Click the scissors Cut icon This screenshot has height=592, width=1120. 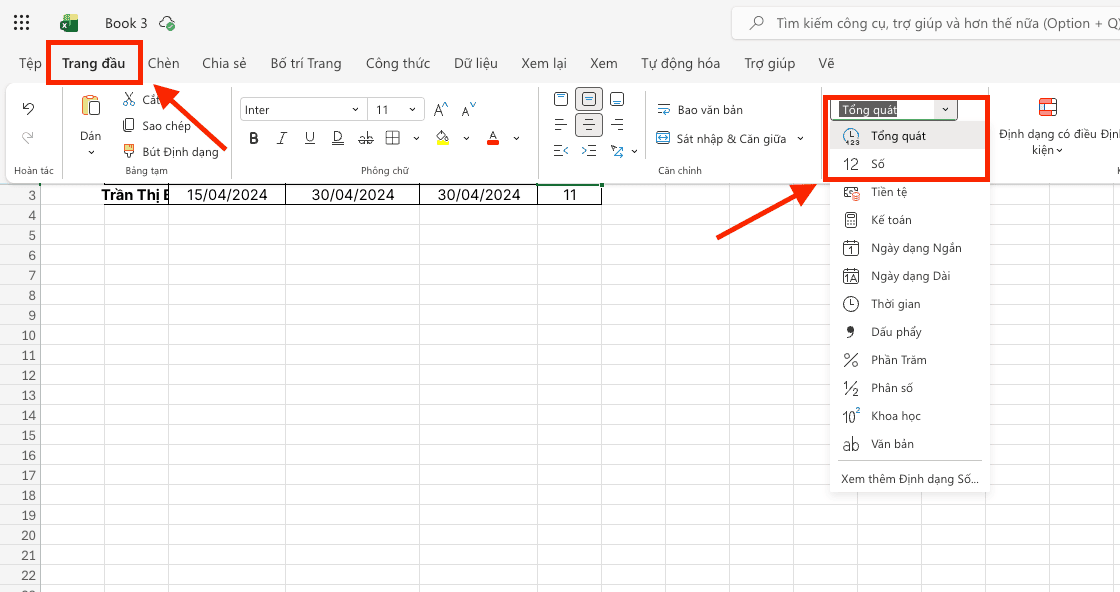[x=129, y=99]
